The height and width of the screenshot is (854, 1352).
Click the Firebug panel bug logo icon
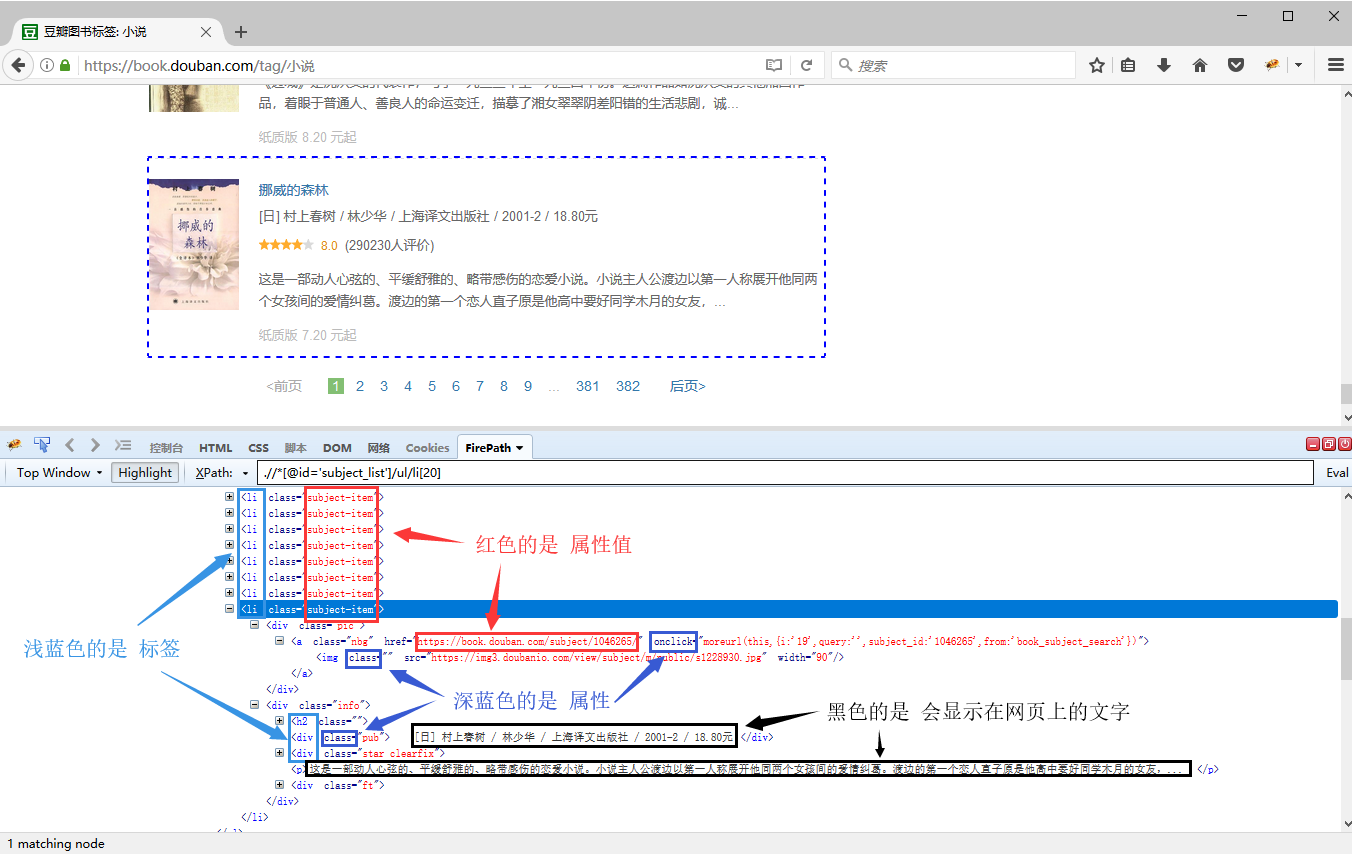pyautogui.click(x=14, y=446)
